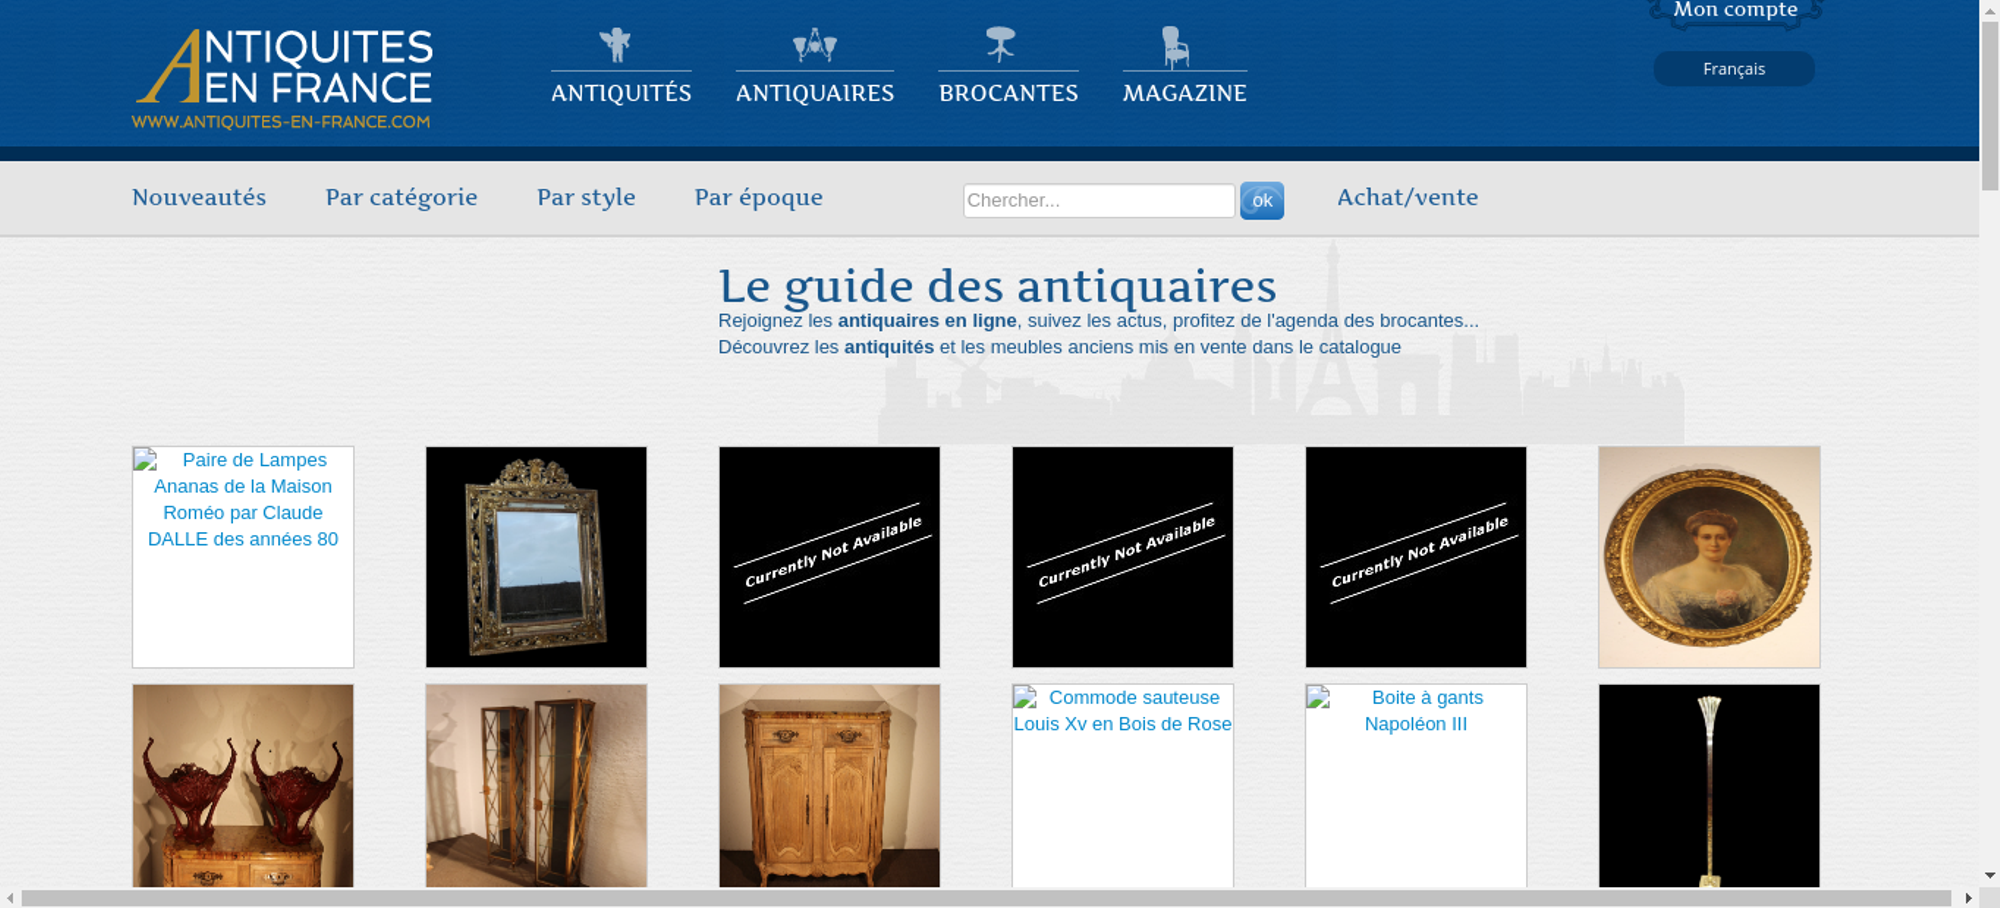Image resolution: width=2000 pixels, height=908 pixels.
Task: Click the cherub icon above Antiquités
Action: (x=615, y=45)
